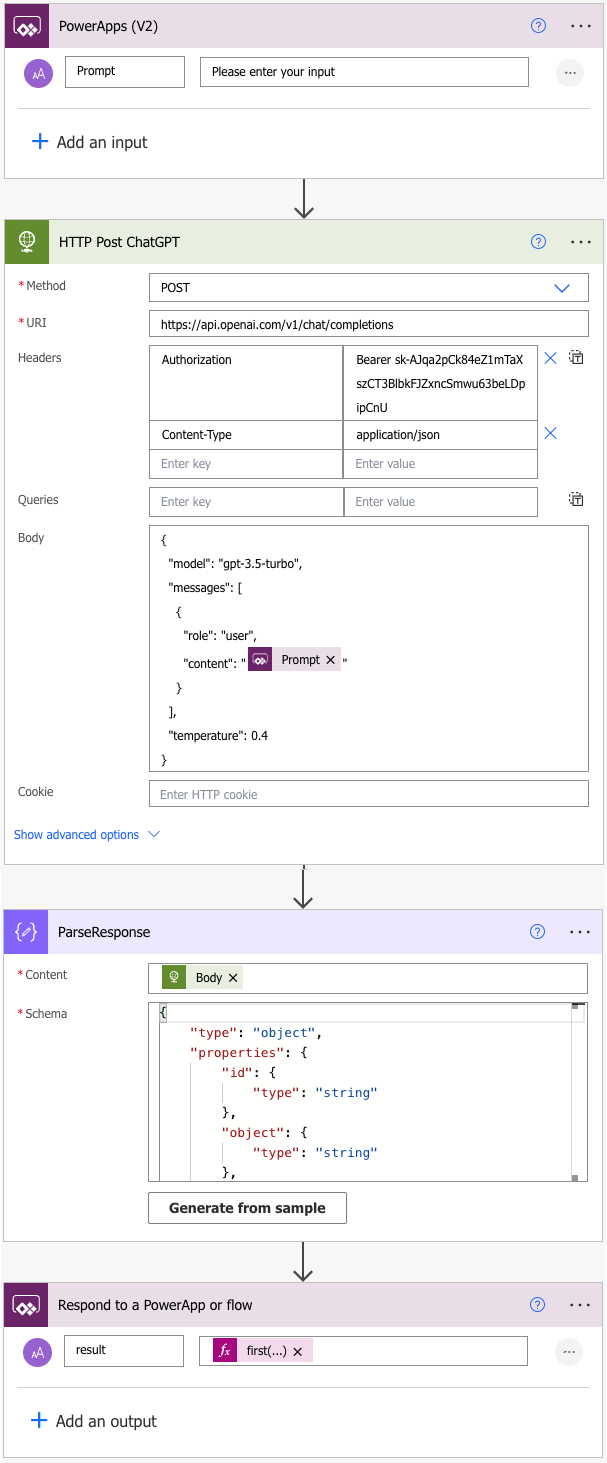This screenshot has height=1463, width=607.
Task: Click the Cookie input field
Action: (369, 794)
